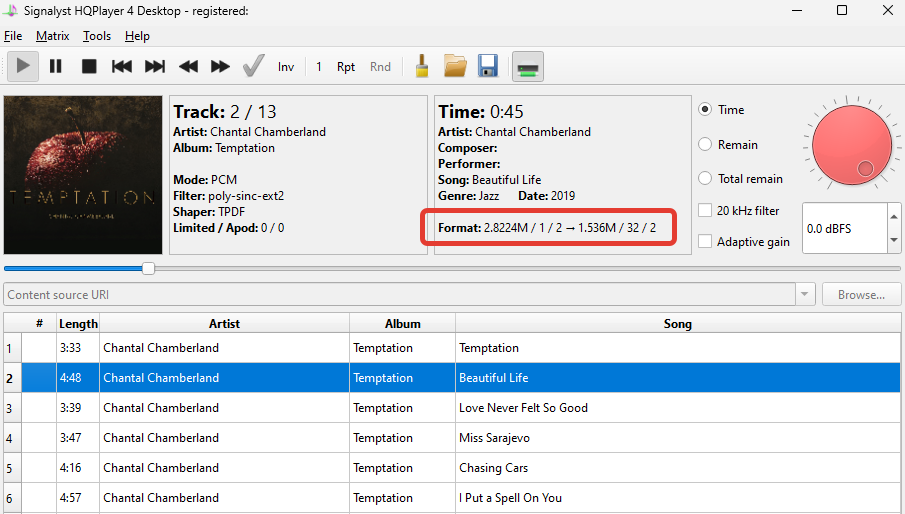Select the Total remain radio button
The width and height of the screenshot is (905, 514).
click(705, 178)
